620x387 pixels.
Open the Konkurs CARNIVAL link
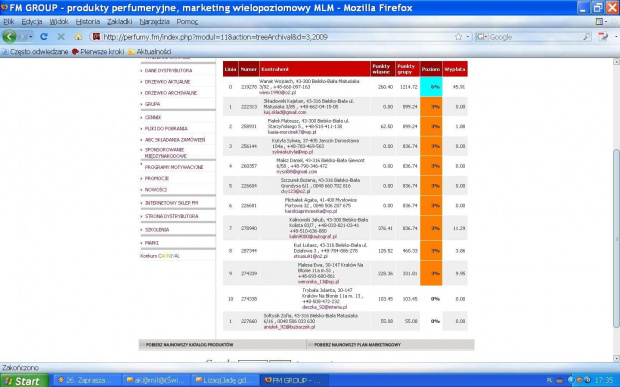(160, 256)
